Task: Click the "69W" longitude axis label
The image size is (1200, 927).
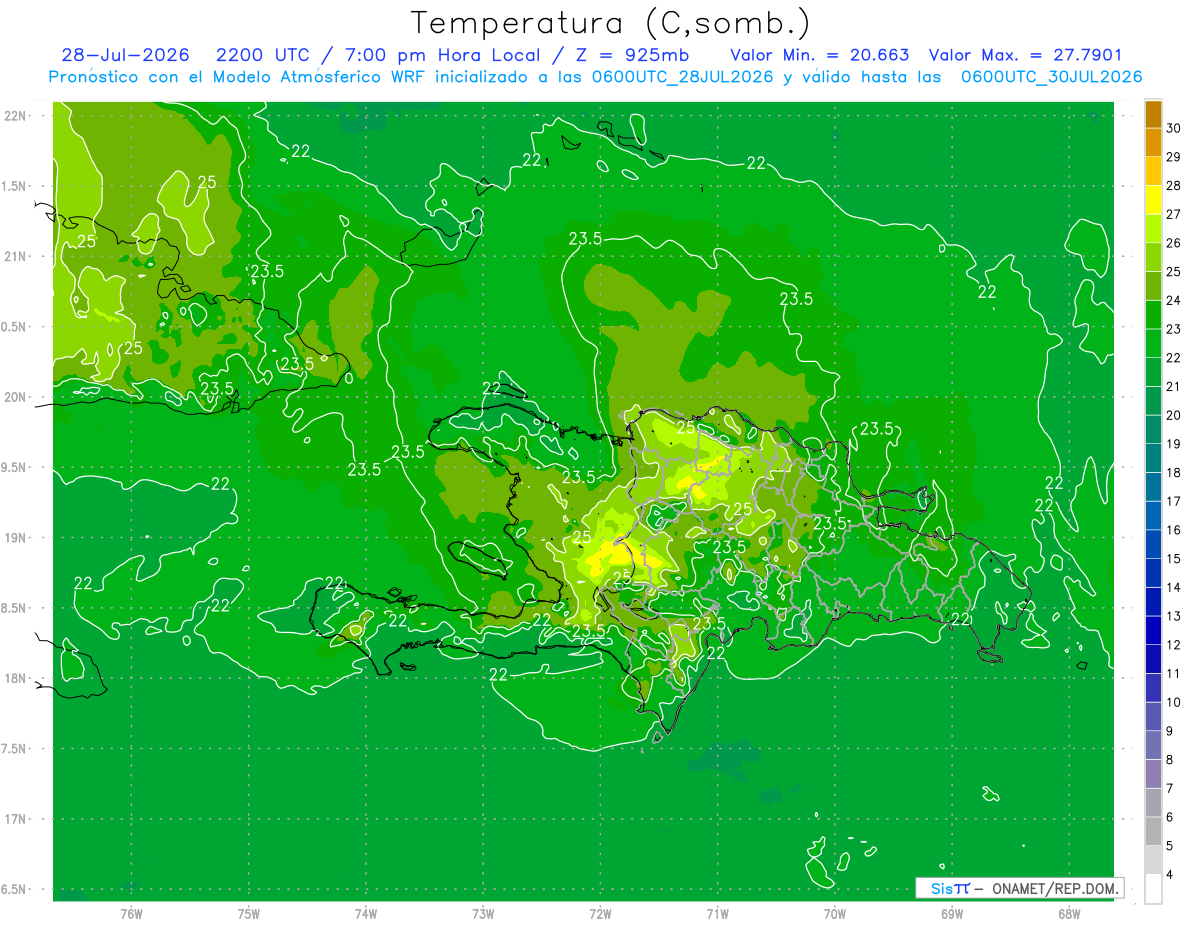Action: pos(951,914)
